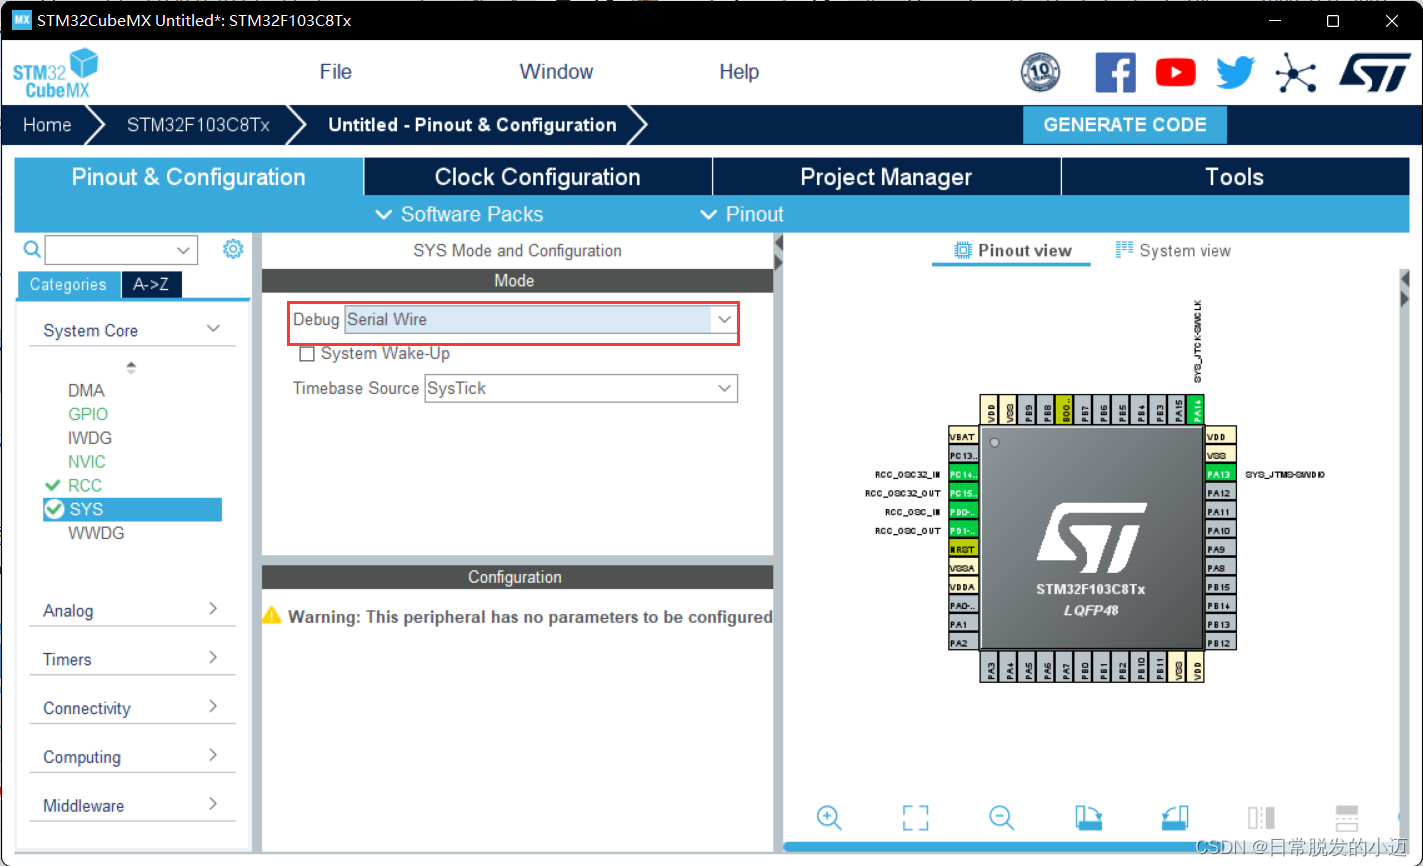Image resolution: width=1423 pixels, height=866 pixels.
Task: Select DMA in System Core list
Action: (86, 390)
